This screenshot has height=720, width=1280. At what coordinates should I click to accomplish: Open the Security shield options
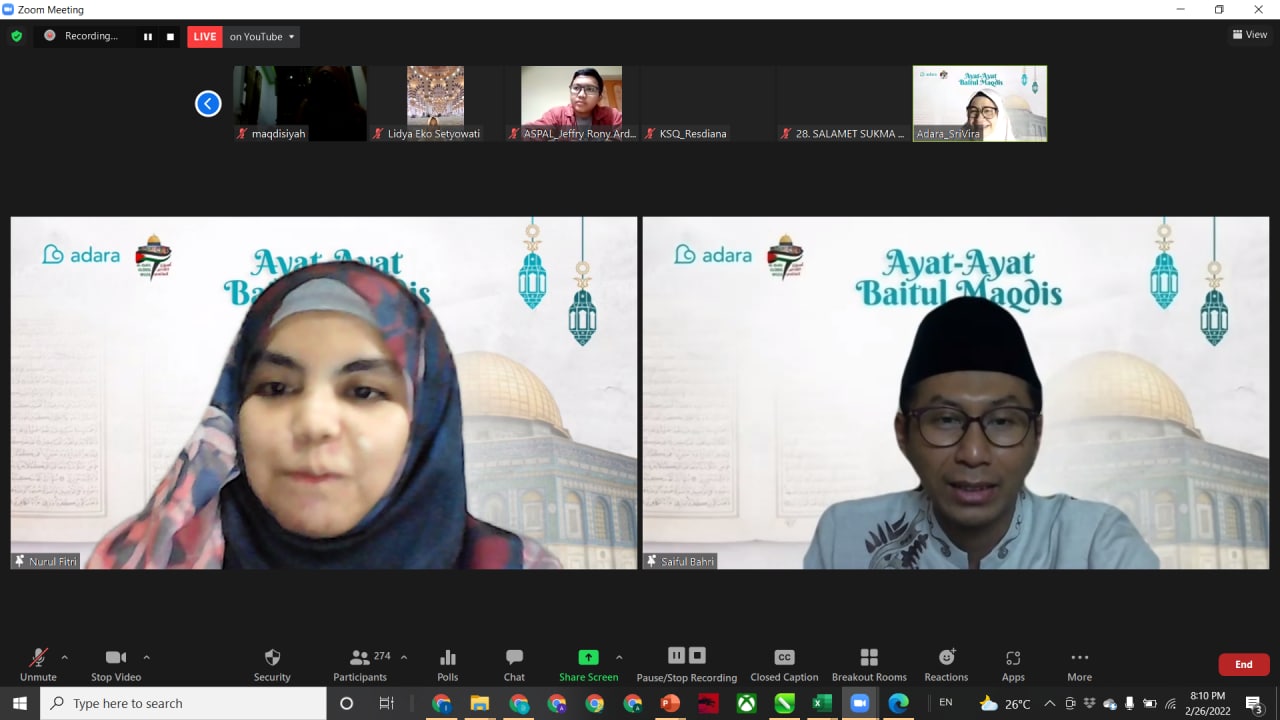click(272, 664)
